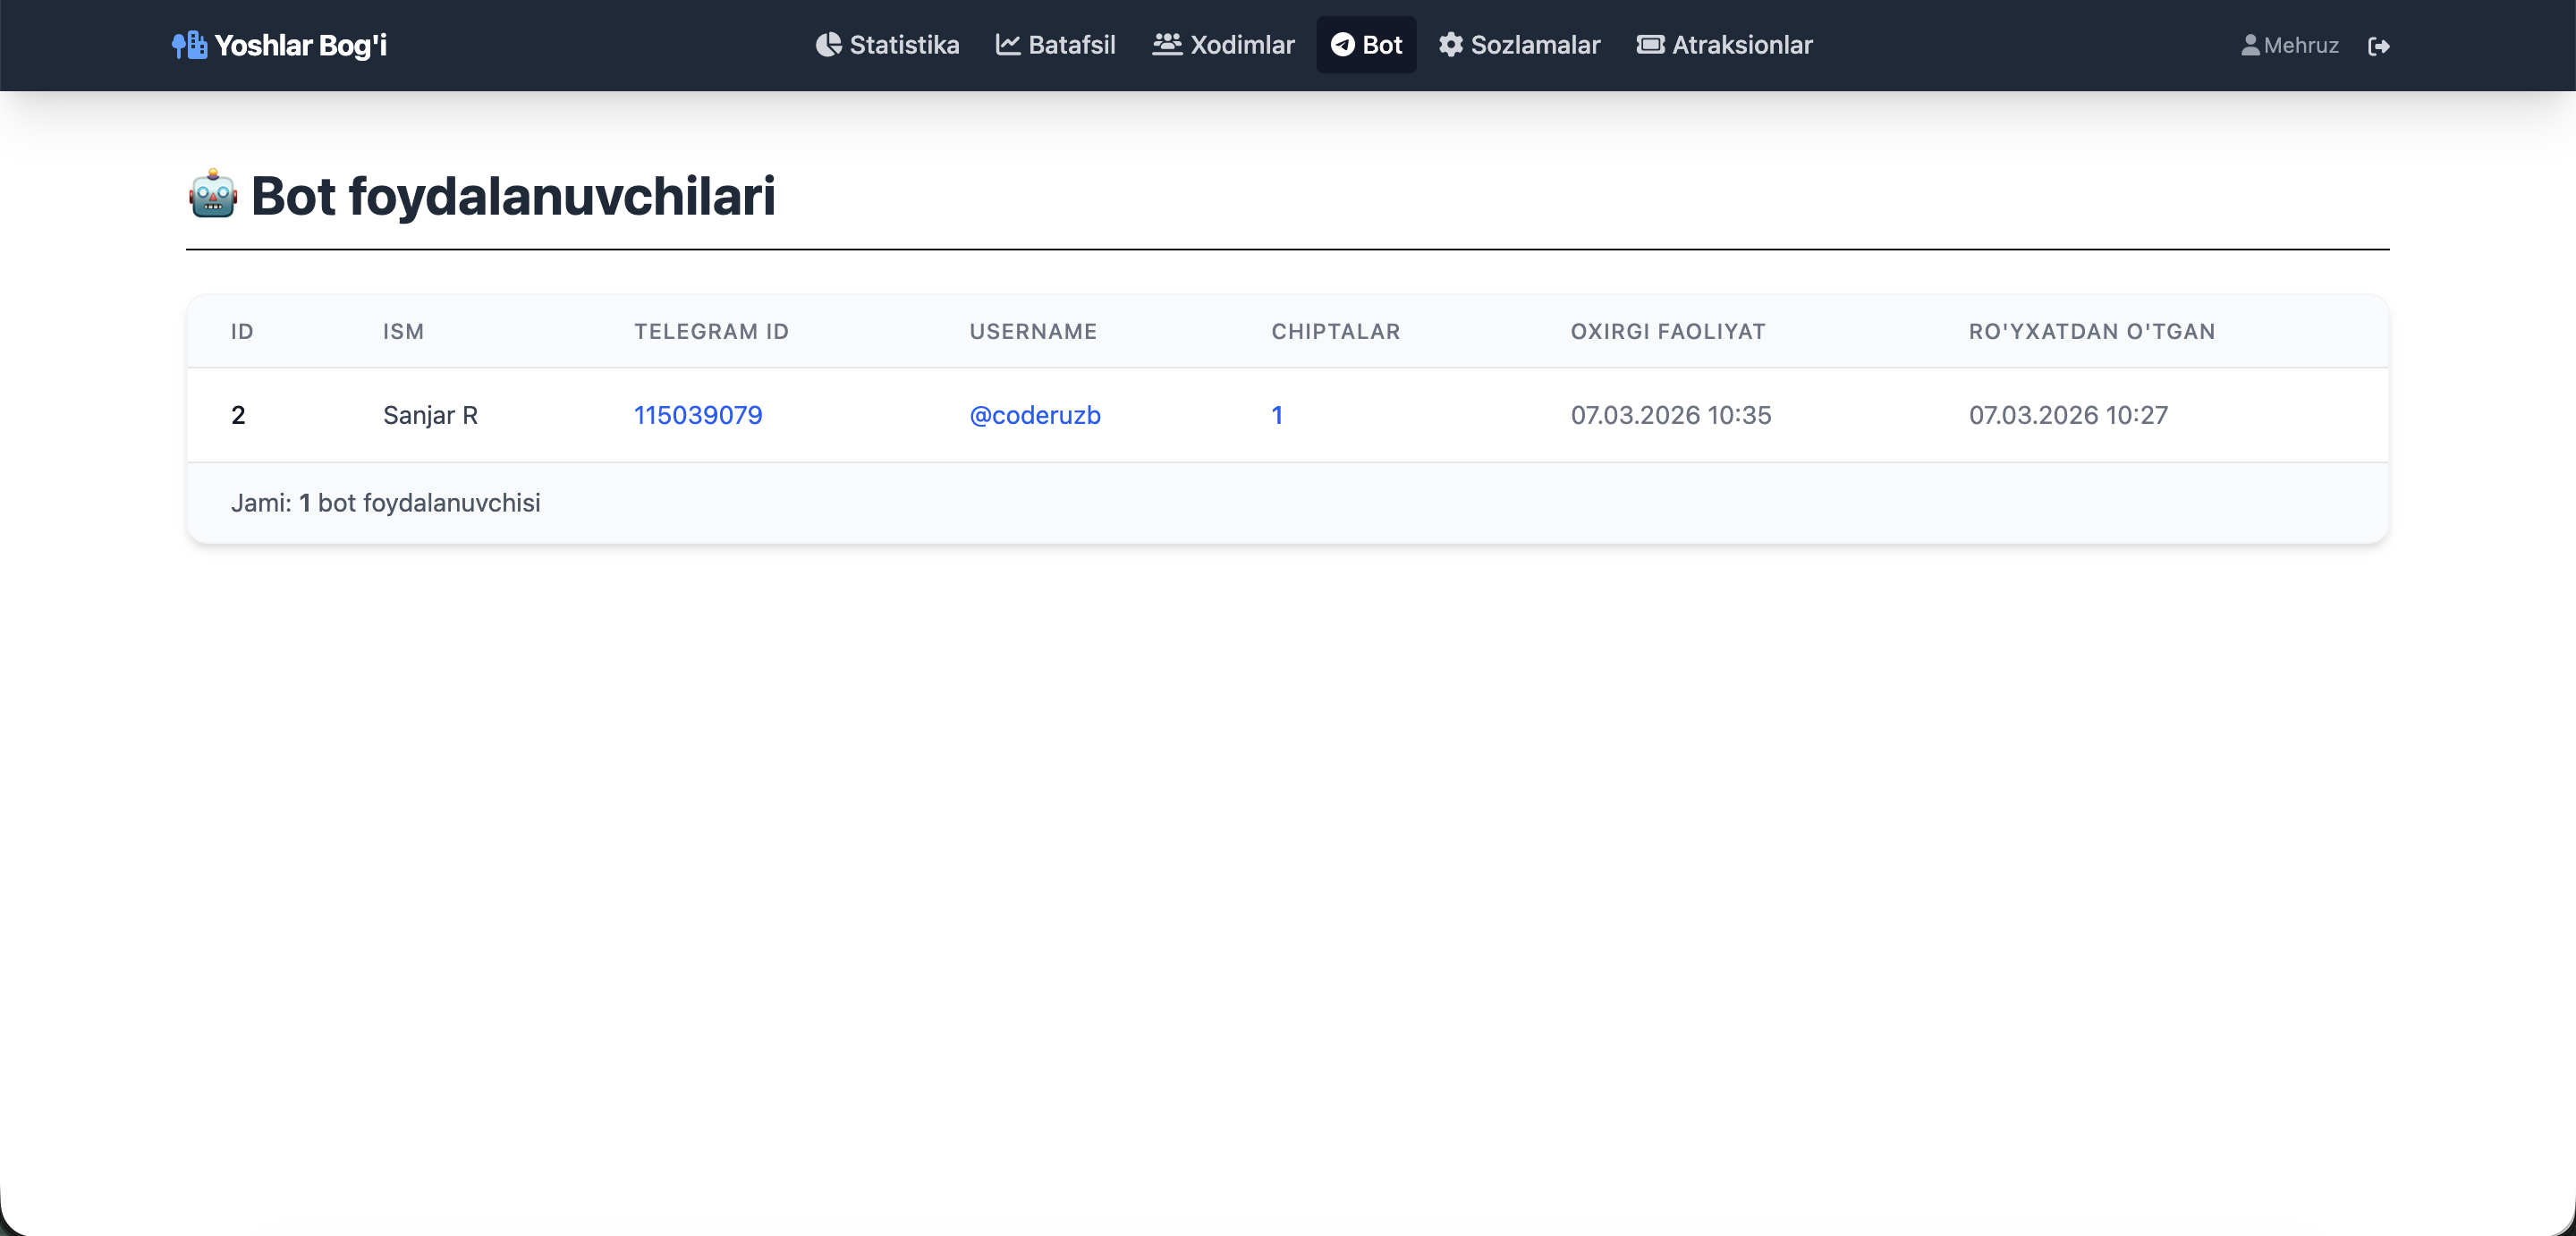Click the Sozlamalar gear icon

point(1450,45)
